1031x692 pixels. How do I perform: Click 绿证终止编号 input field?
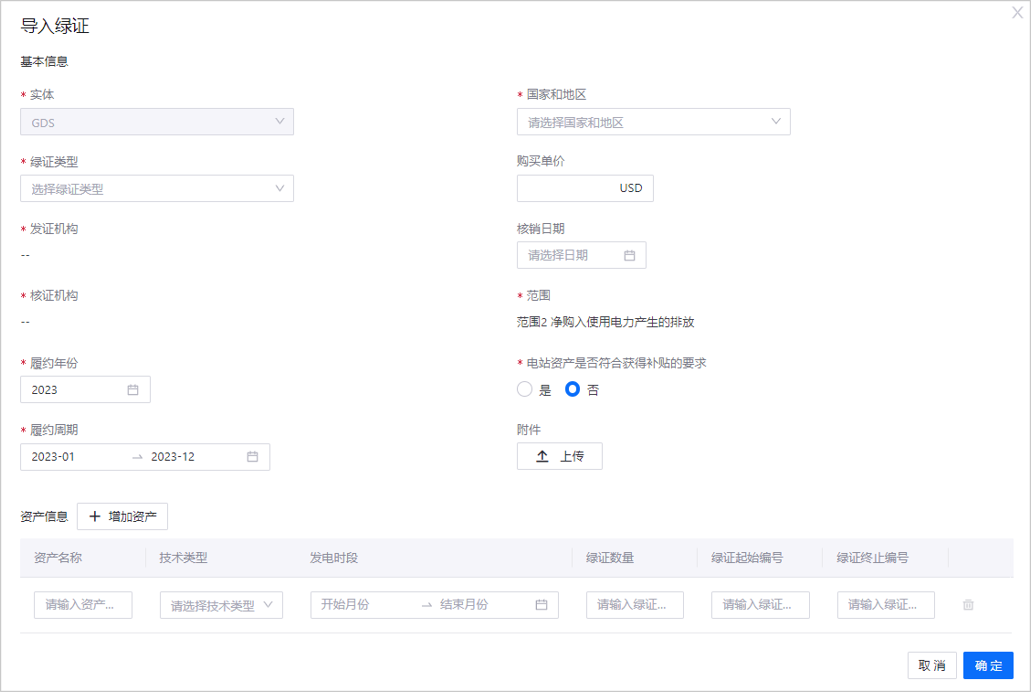click(886, 605)
